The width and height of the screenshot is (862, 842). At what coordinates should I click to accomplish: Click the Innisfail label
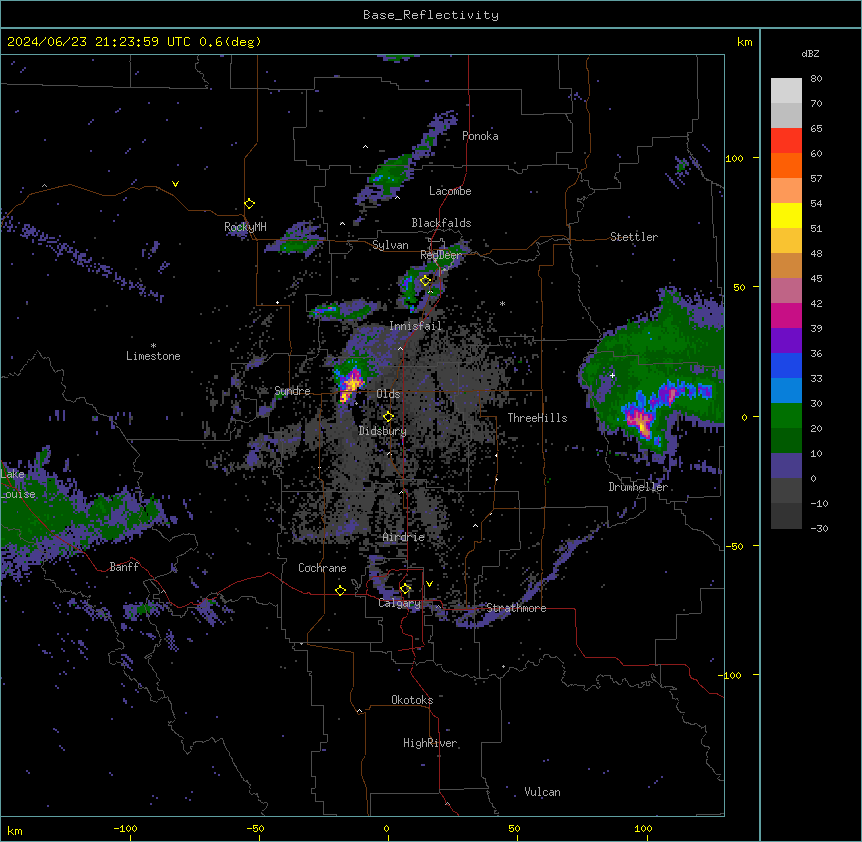point(416,326)
